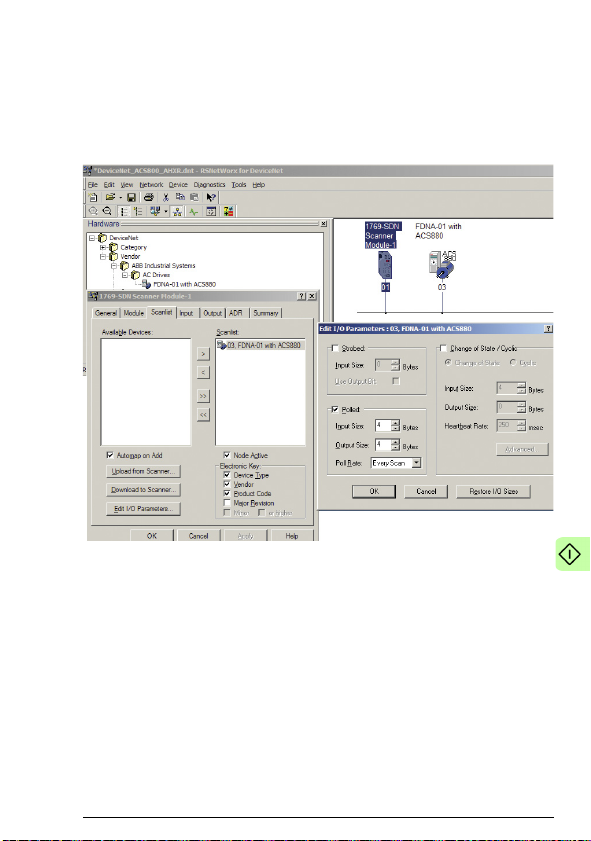
Task: Open the Poll Rate Every Scan dropdown
Action: pyautogui.click(x=416, y=463)
